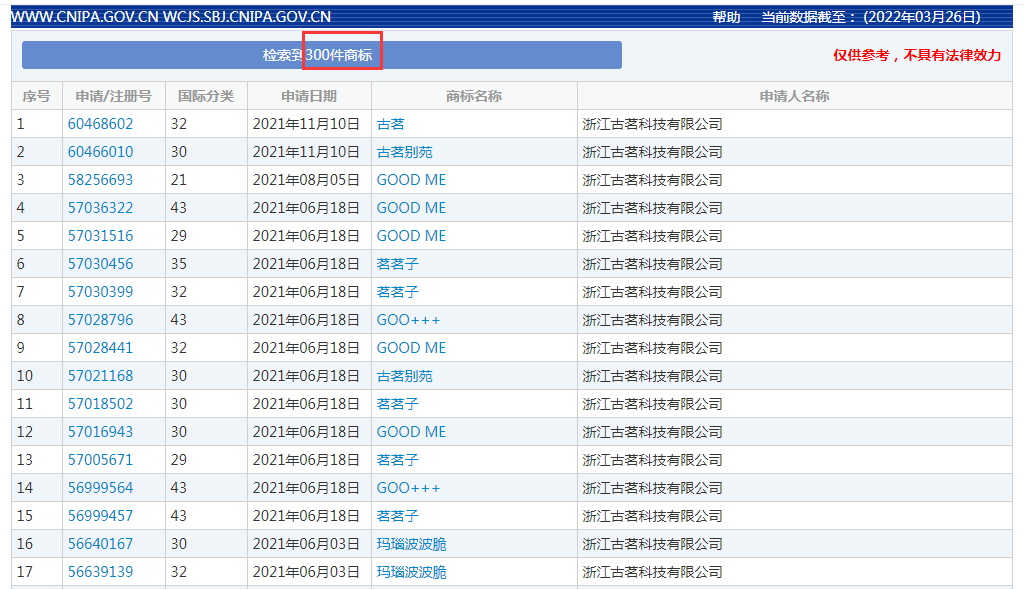Image resolution: width=1024 pixels, height=589 pixels.
Task: Open application number 57018502
Action: 101,404
